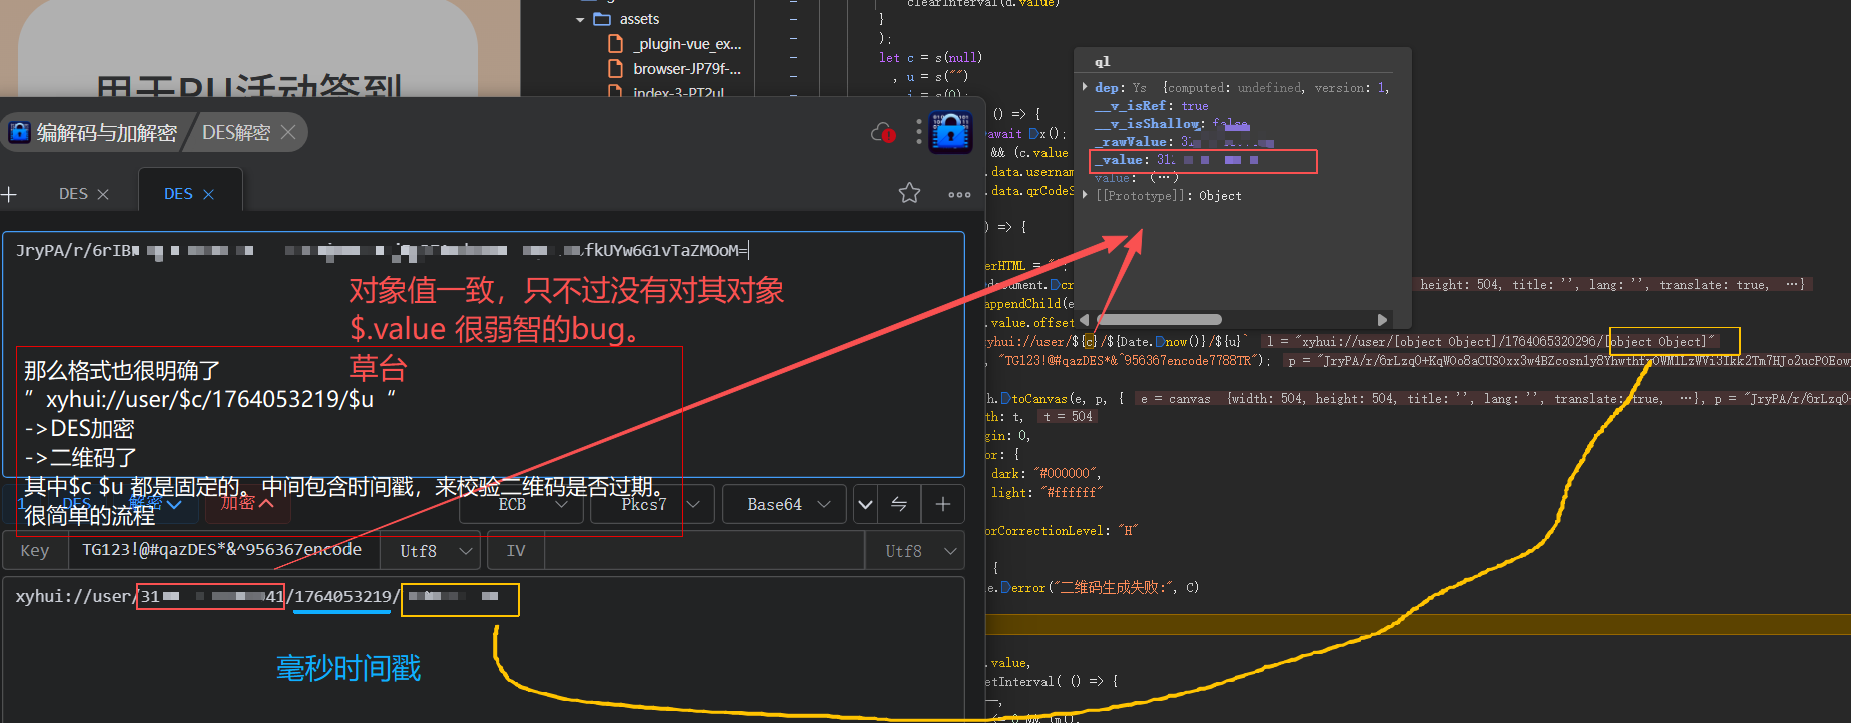This screenshot has height=723, width=1851.
Task: Click the blue padlock app icon
Action: point(951,132)
